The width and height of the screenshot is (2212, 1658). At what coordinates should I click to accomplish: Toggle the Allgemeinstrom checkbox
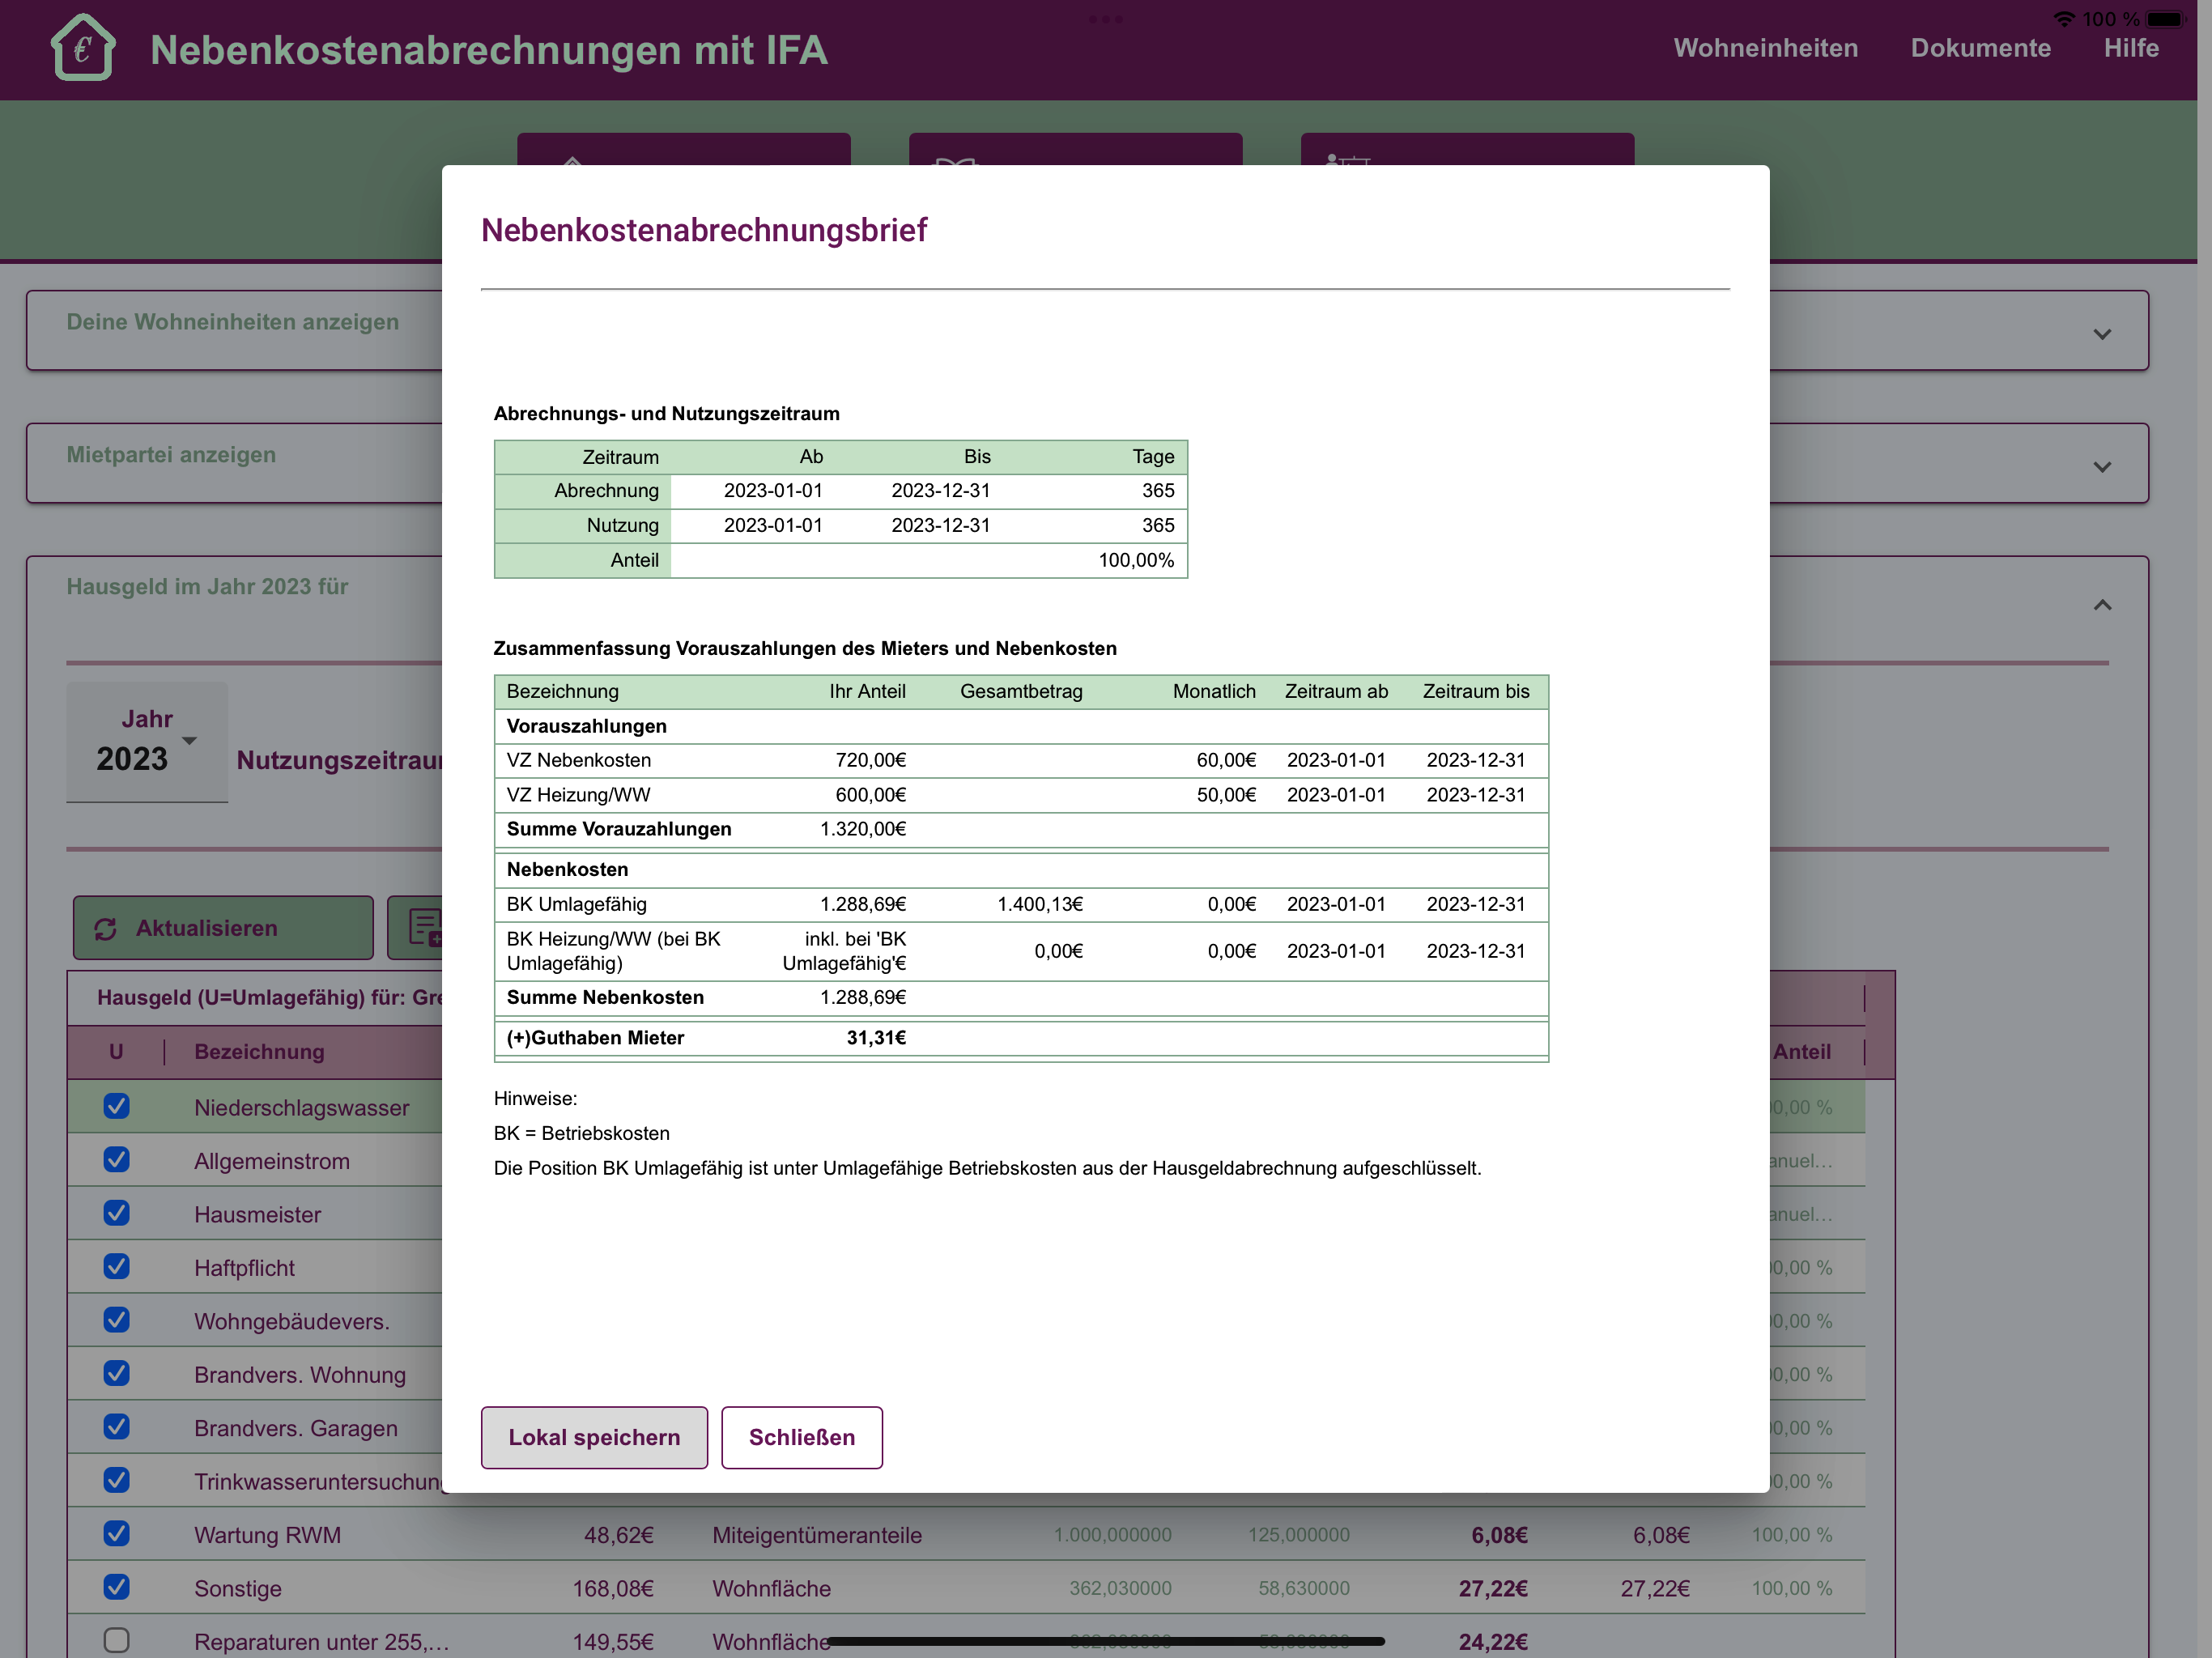[x=116, y=1160]
